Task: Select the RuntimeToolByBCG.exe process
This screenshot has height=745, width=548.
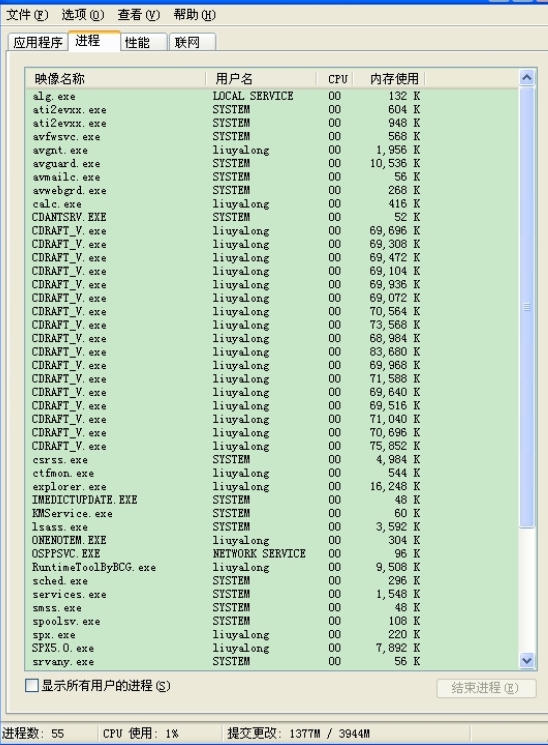Action: (x=271, y=567)
